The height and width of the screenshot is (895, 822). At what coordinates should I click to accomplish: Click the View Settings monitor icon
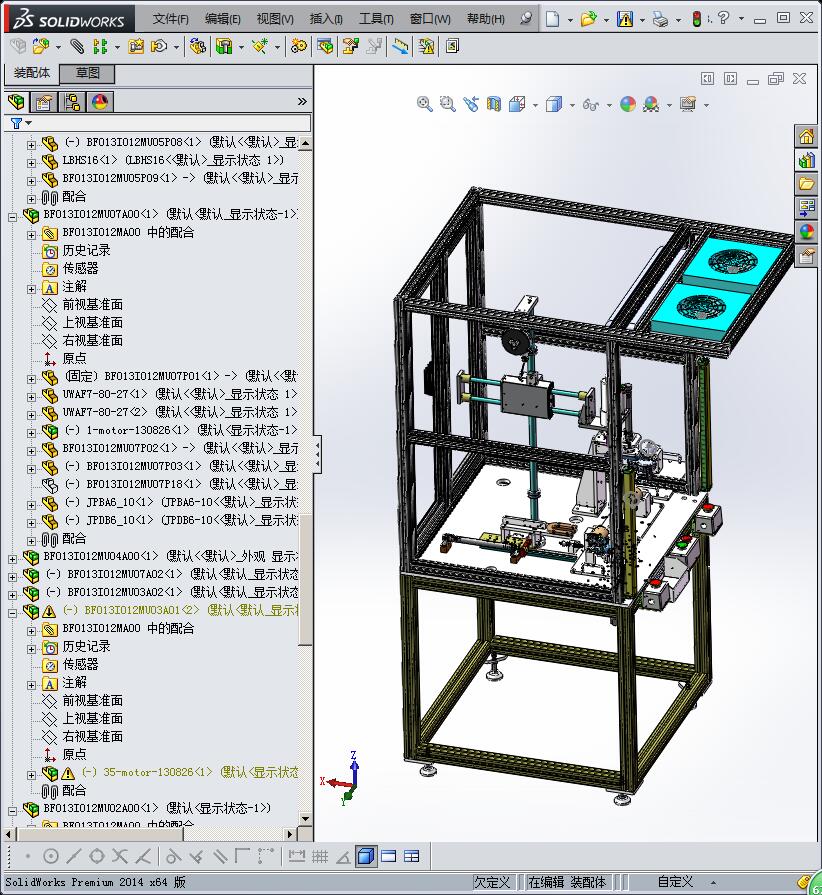688,104
